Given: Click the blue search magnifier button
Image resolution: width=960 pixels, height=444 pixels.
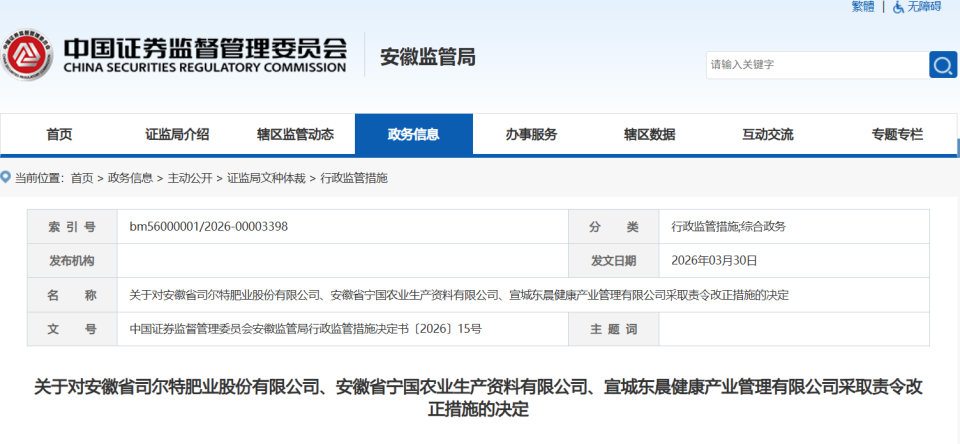Looking at the screenshot, I should pos(943,64).
